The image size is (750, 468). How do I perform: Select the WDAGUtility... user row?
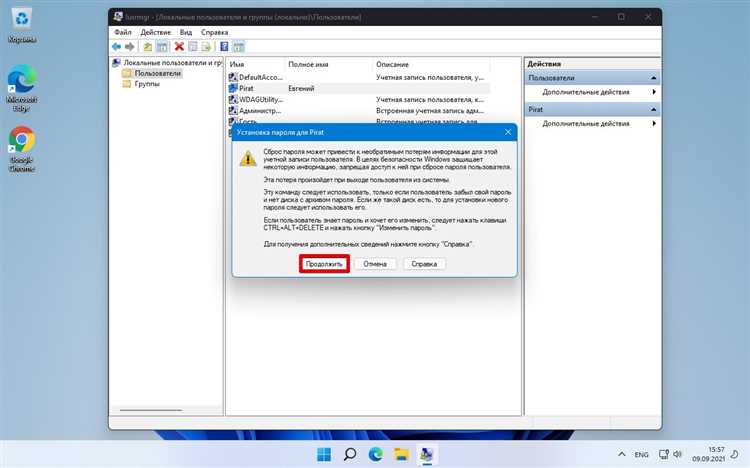358,100
